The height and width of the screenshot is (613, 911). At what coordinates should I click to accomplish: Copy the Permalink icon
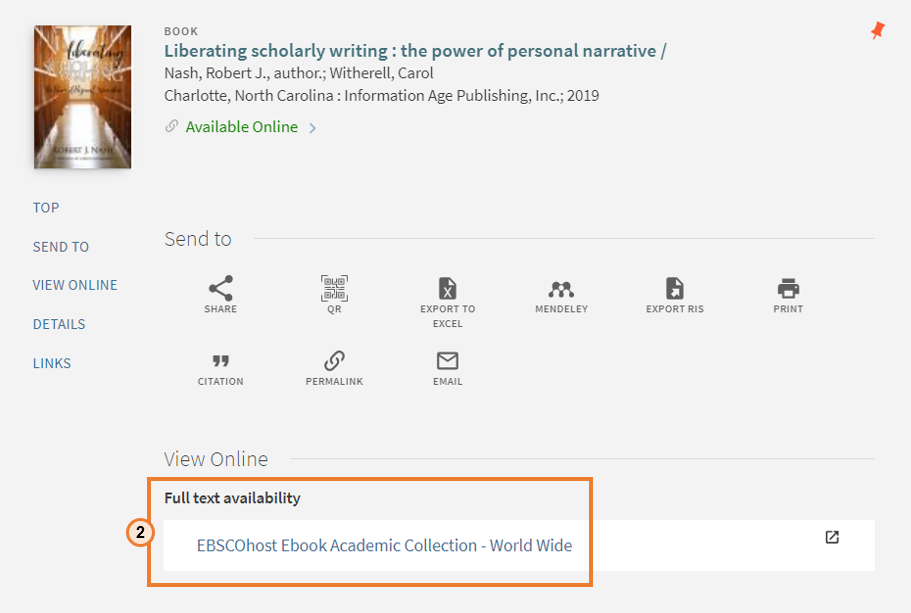point(334,361)
